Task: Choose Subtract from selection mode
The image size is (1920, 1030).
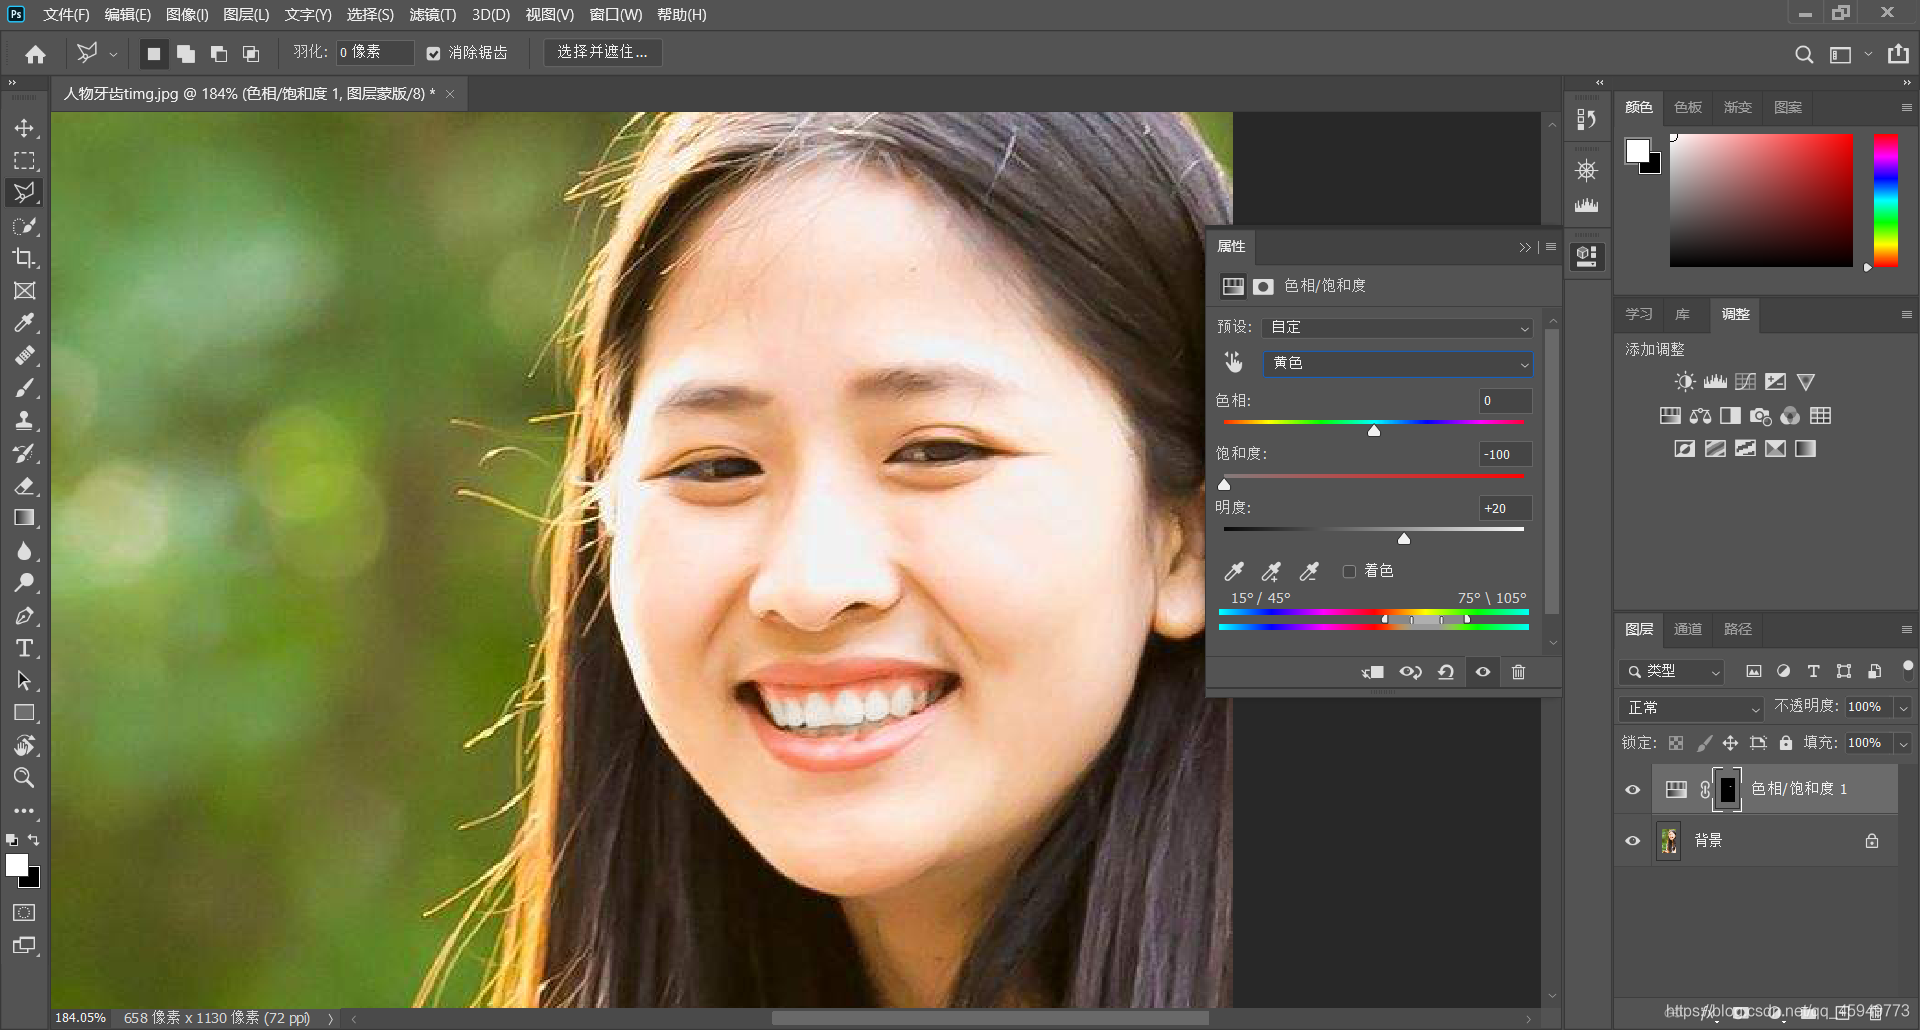Action: [x=218, y=53]
